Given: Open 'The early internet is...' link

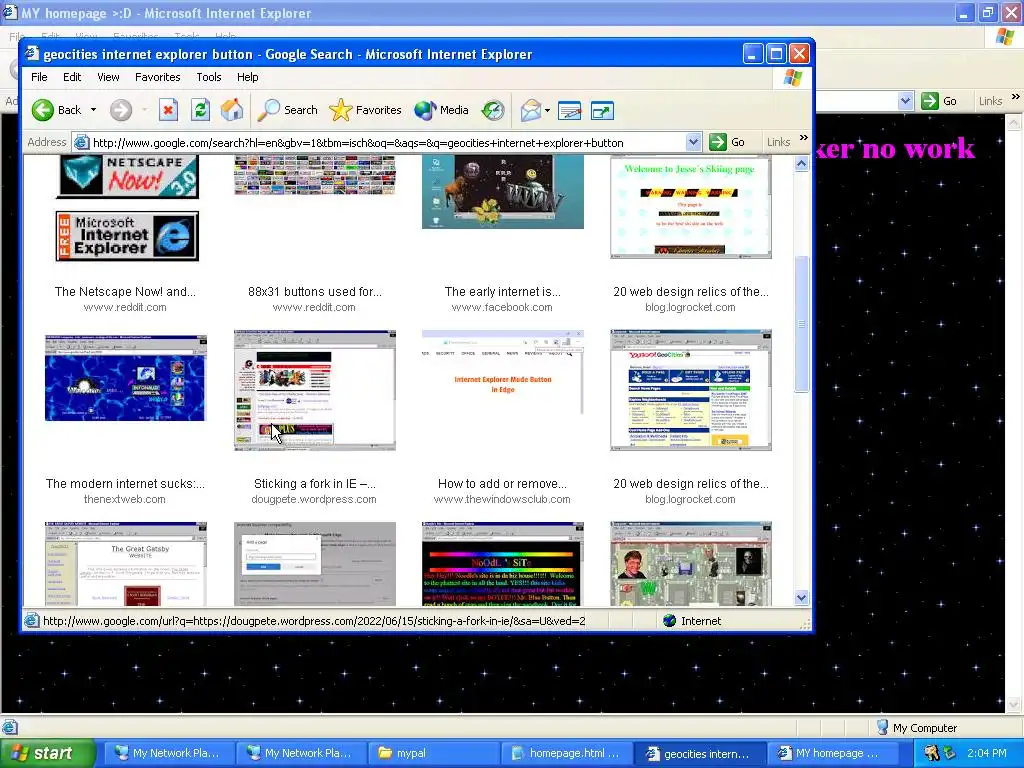Looking at the screenshot, I should pos(502,292).
